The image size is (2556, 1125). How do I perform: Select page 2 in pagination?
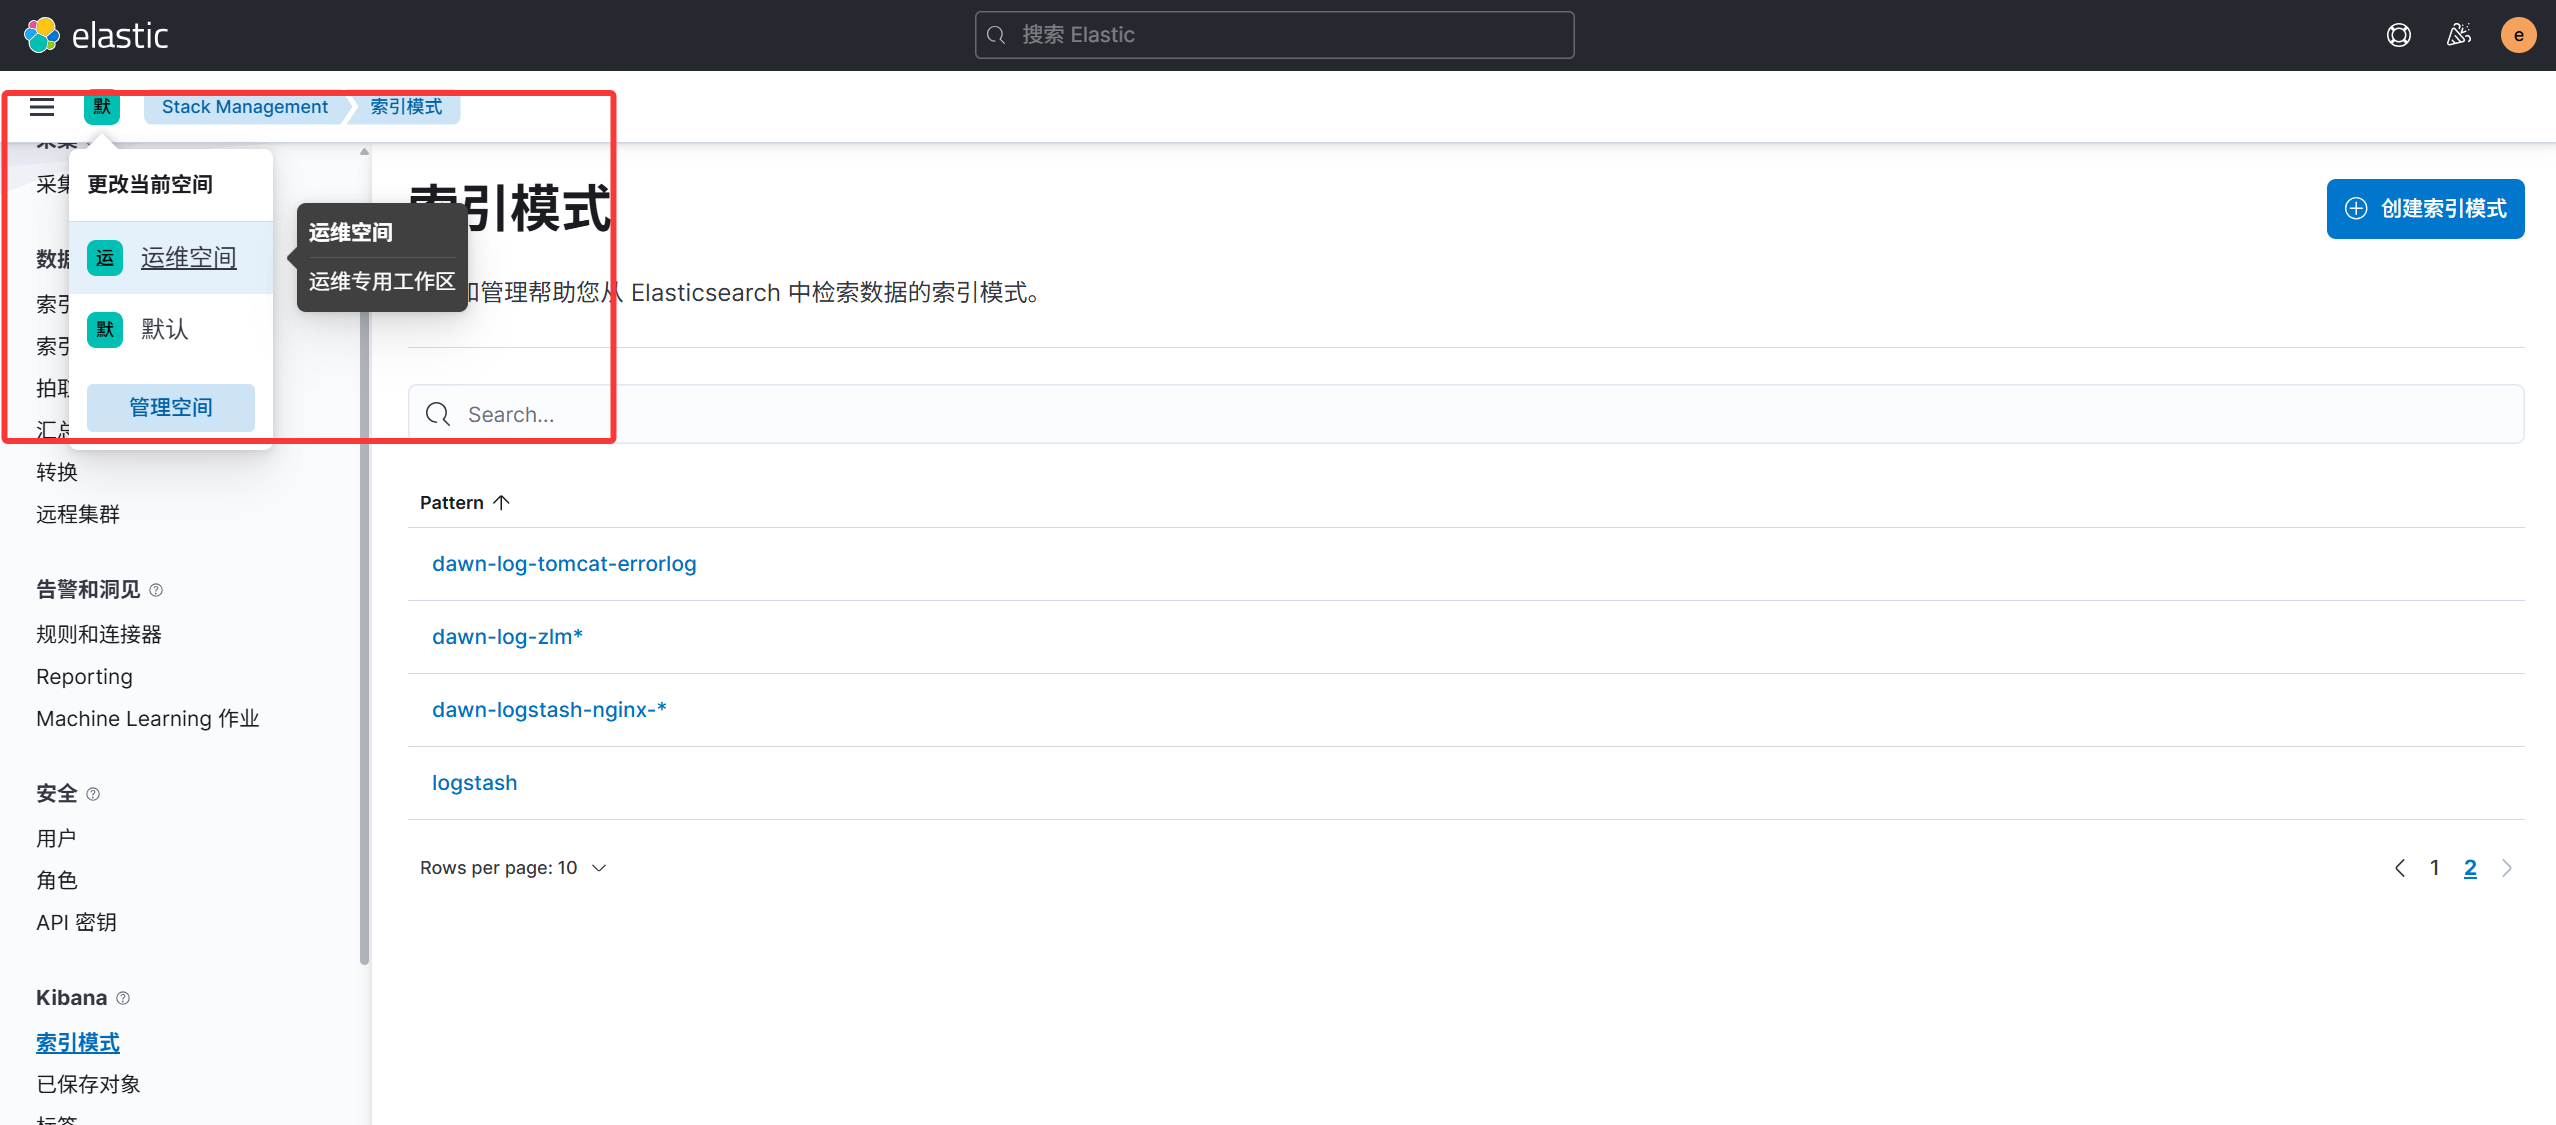[2470, 868]
